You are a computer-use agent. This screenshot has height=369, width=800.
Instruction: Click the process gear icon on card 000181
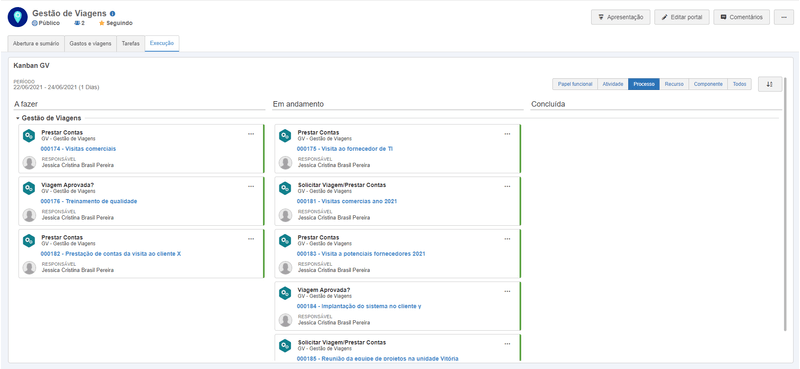285,188
